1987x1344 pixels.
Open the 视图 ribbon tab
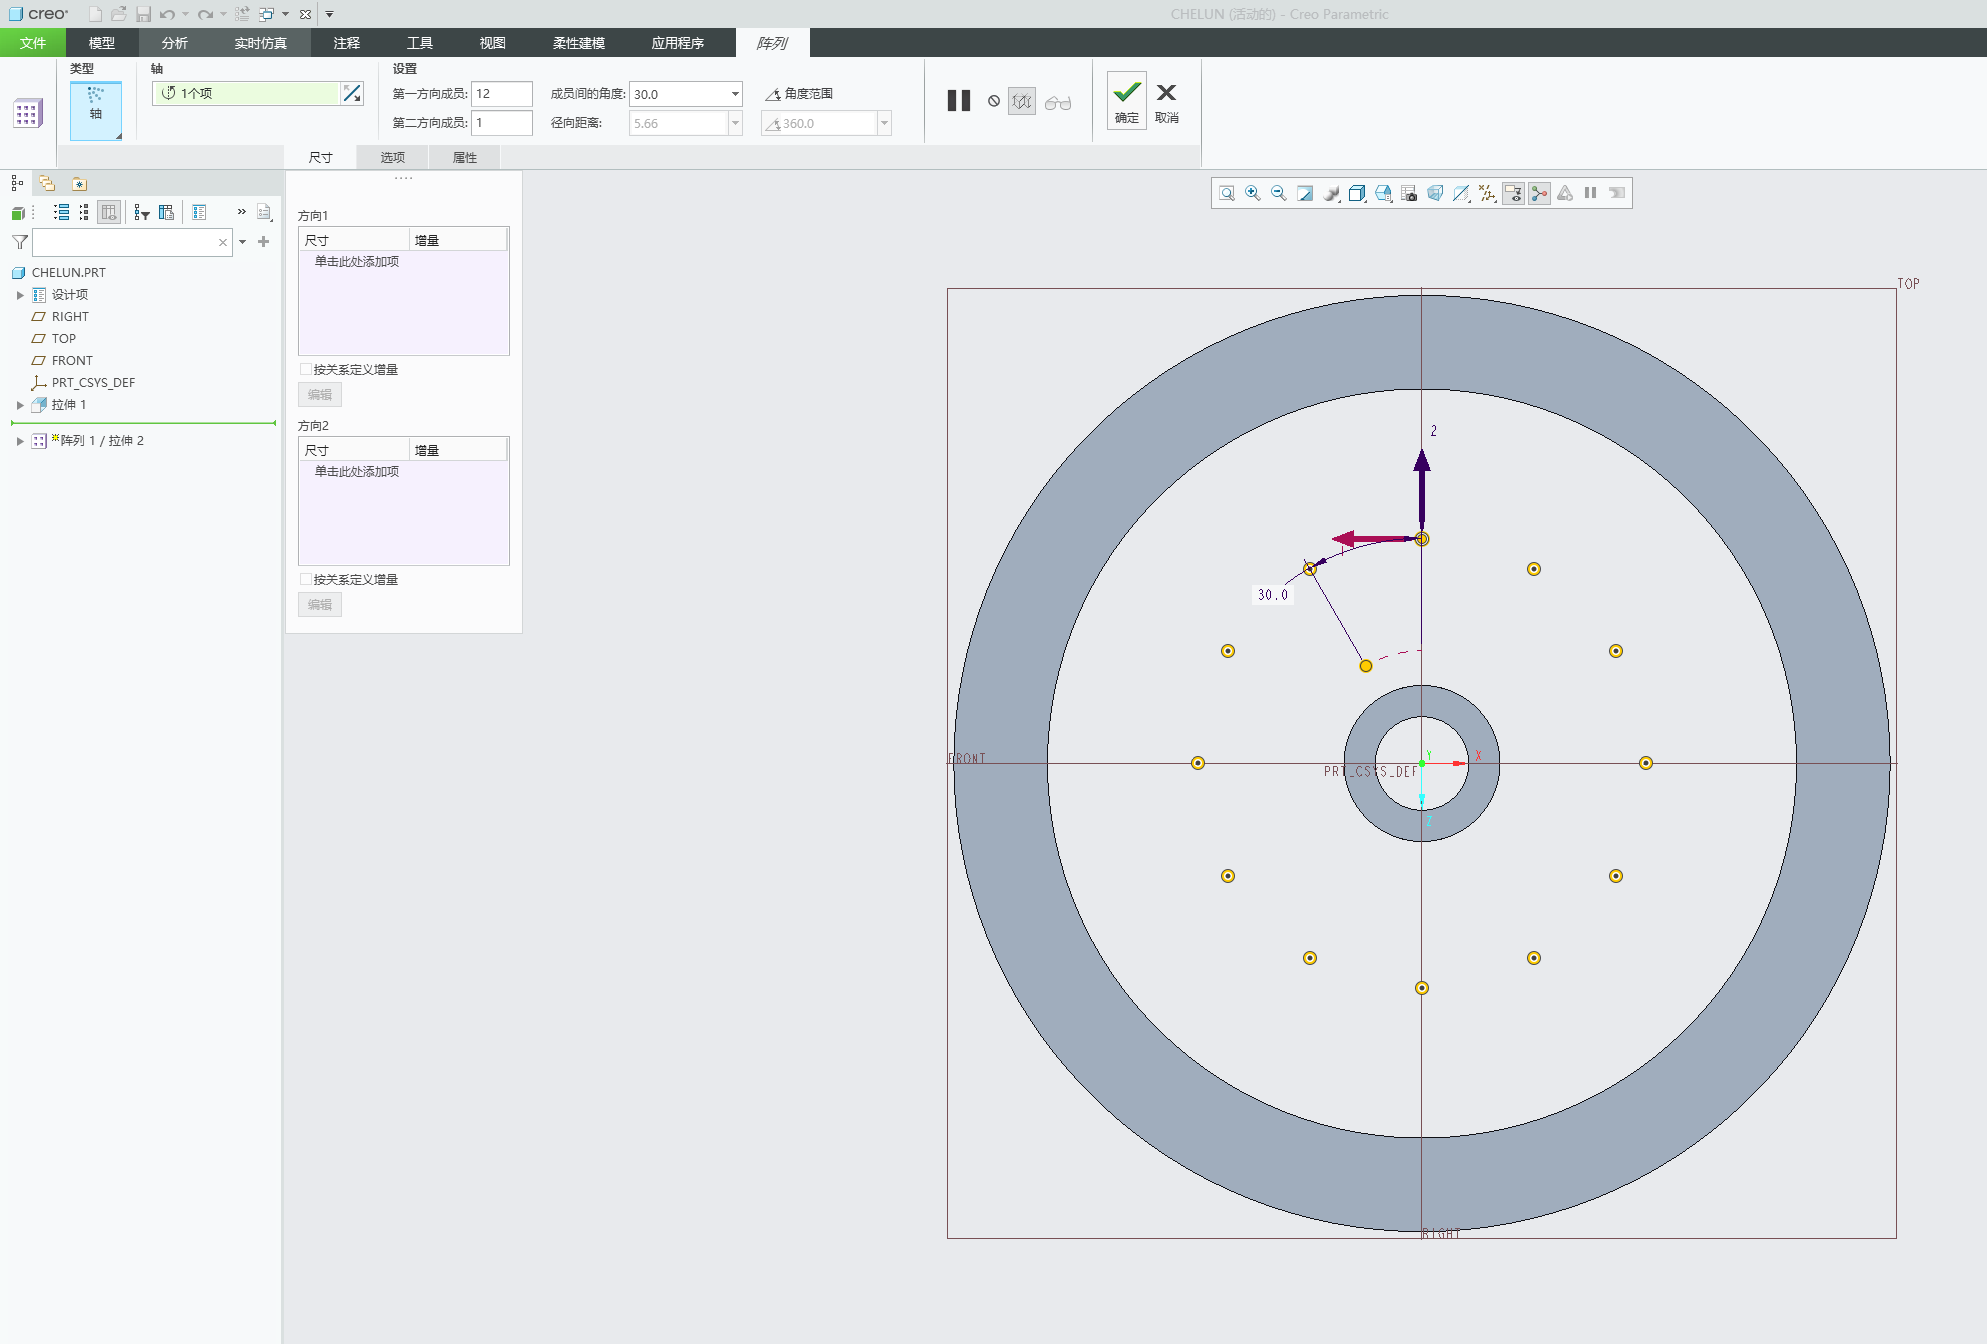point(493,43)
